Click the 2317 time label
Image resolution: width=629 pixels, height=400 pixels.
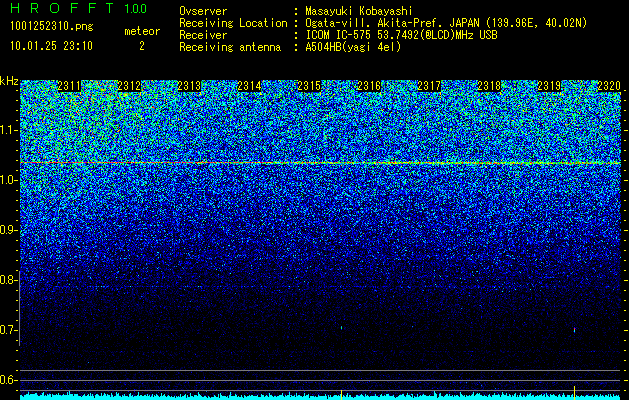click(429, 86)
